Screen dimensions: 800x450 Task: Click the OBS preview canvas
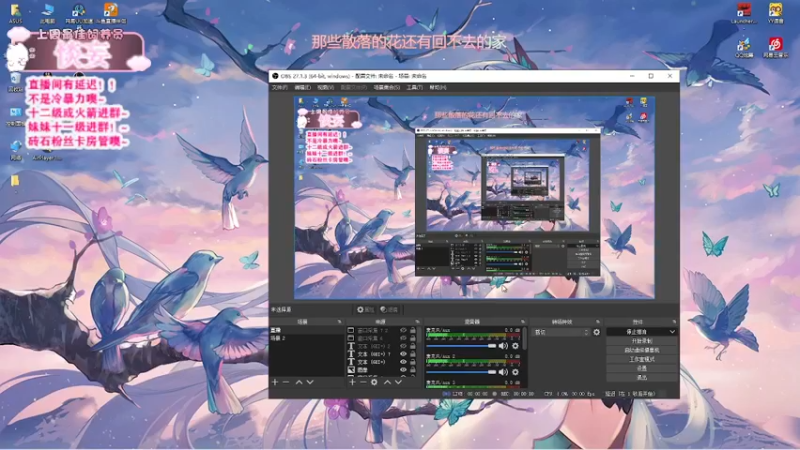[x=474, y=197]
